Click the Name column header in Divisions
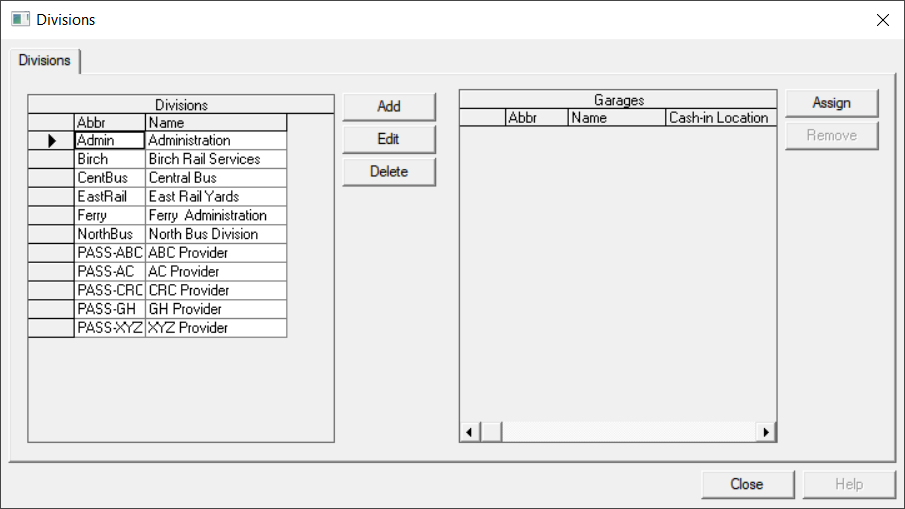This screenshot has height=509, width=905. 216,122
